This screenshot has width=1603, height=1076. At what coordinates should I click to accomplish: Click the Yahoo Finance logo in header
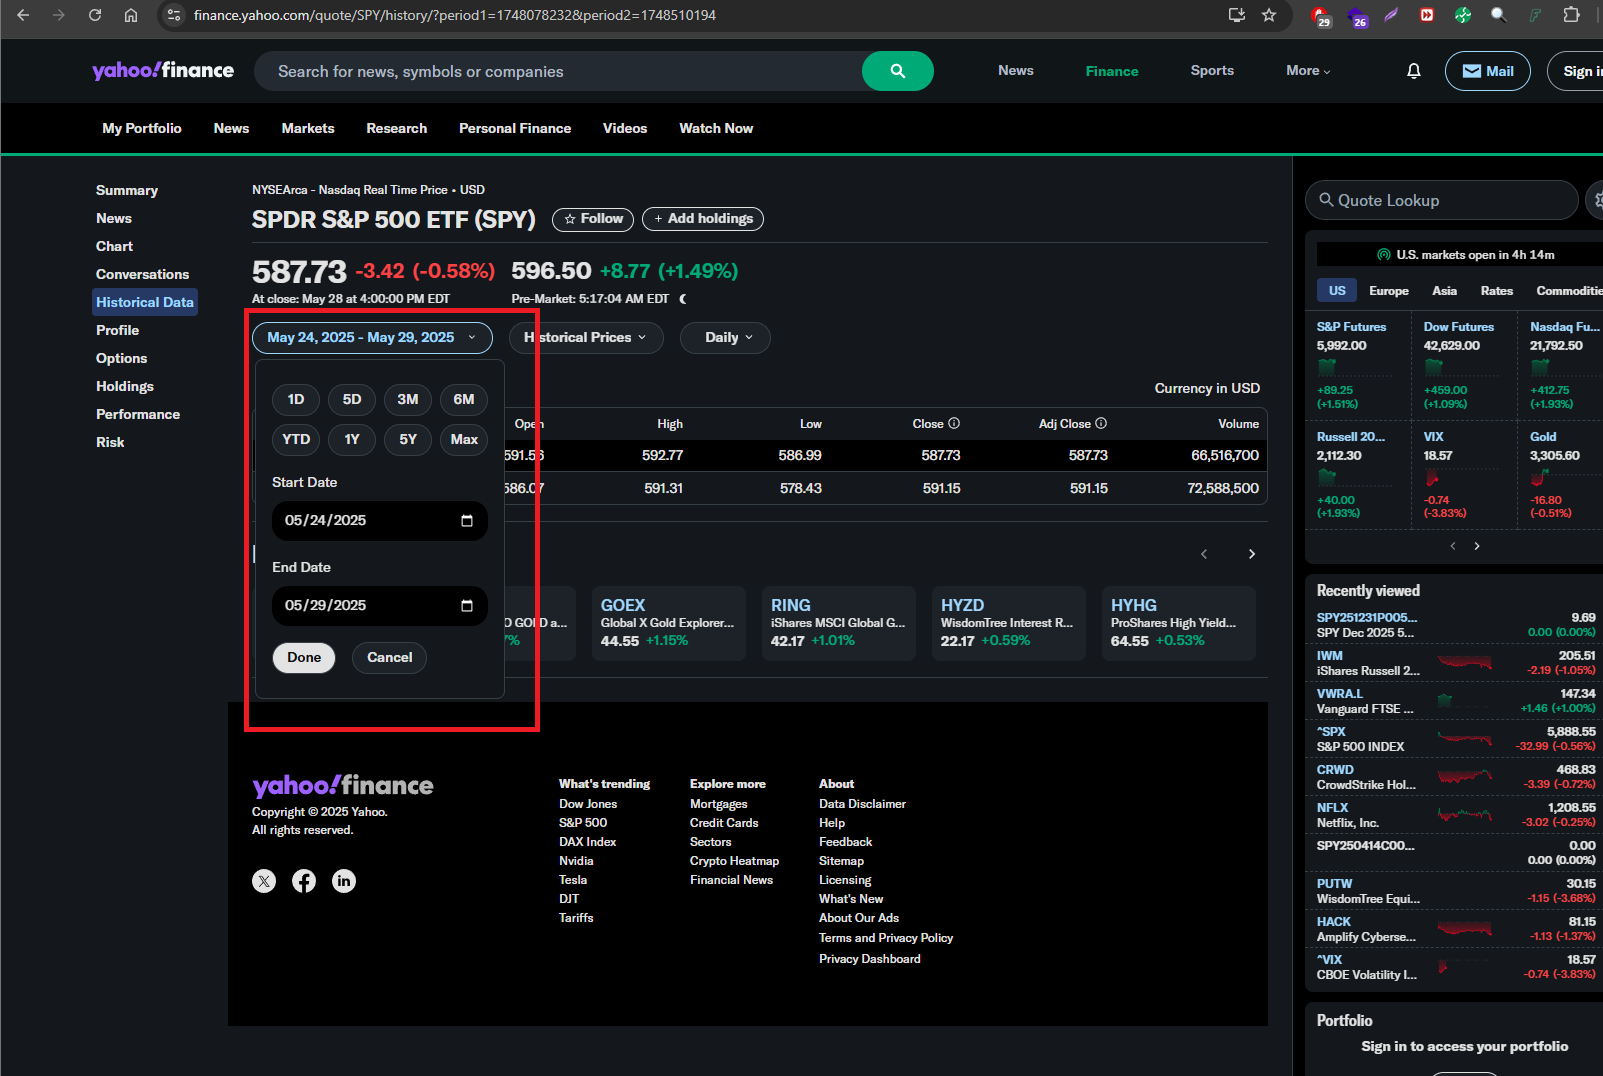(x=163, y=70)
